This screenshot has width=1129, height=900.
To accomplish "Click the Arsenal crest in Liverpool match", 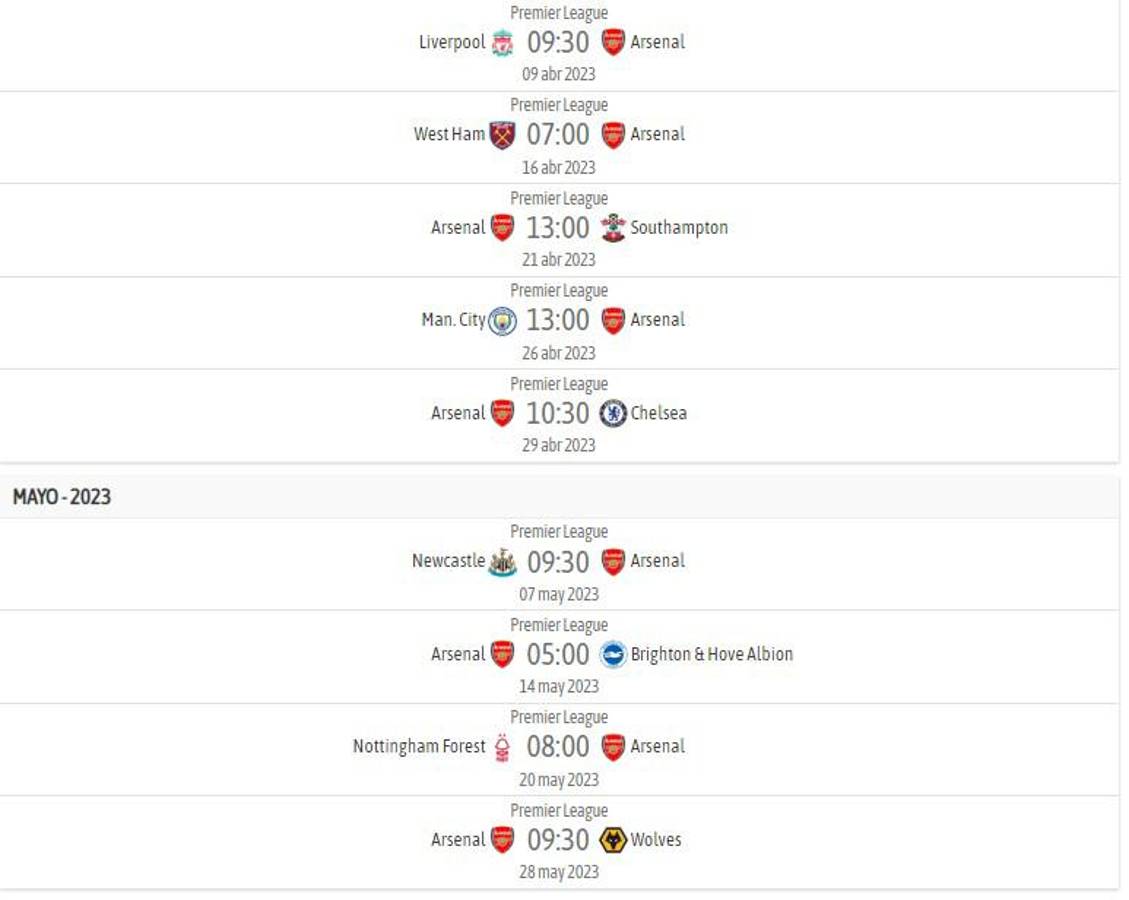I will point(613,43).
